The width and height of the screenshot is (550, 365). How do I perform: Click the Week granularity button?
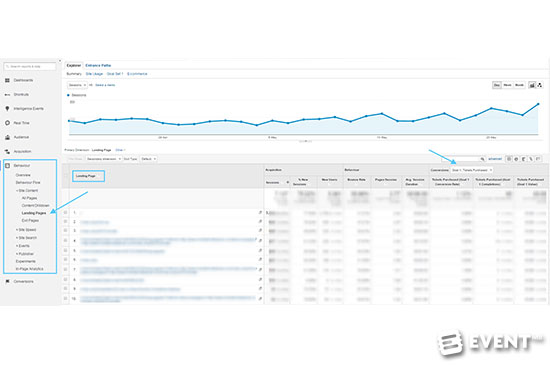pyautogui.click(x=507, y=85)
